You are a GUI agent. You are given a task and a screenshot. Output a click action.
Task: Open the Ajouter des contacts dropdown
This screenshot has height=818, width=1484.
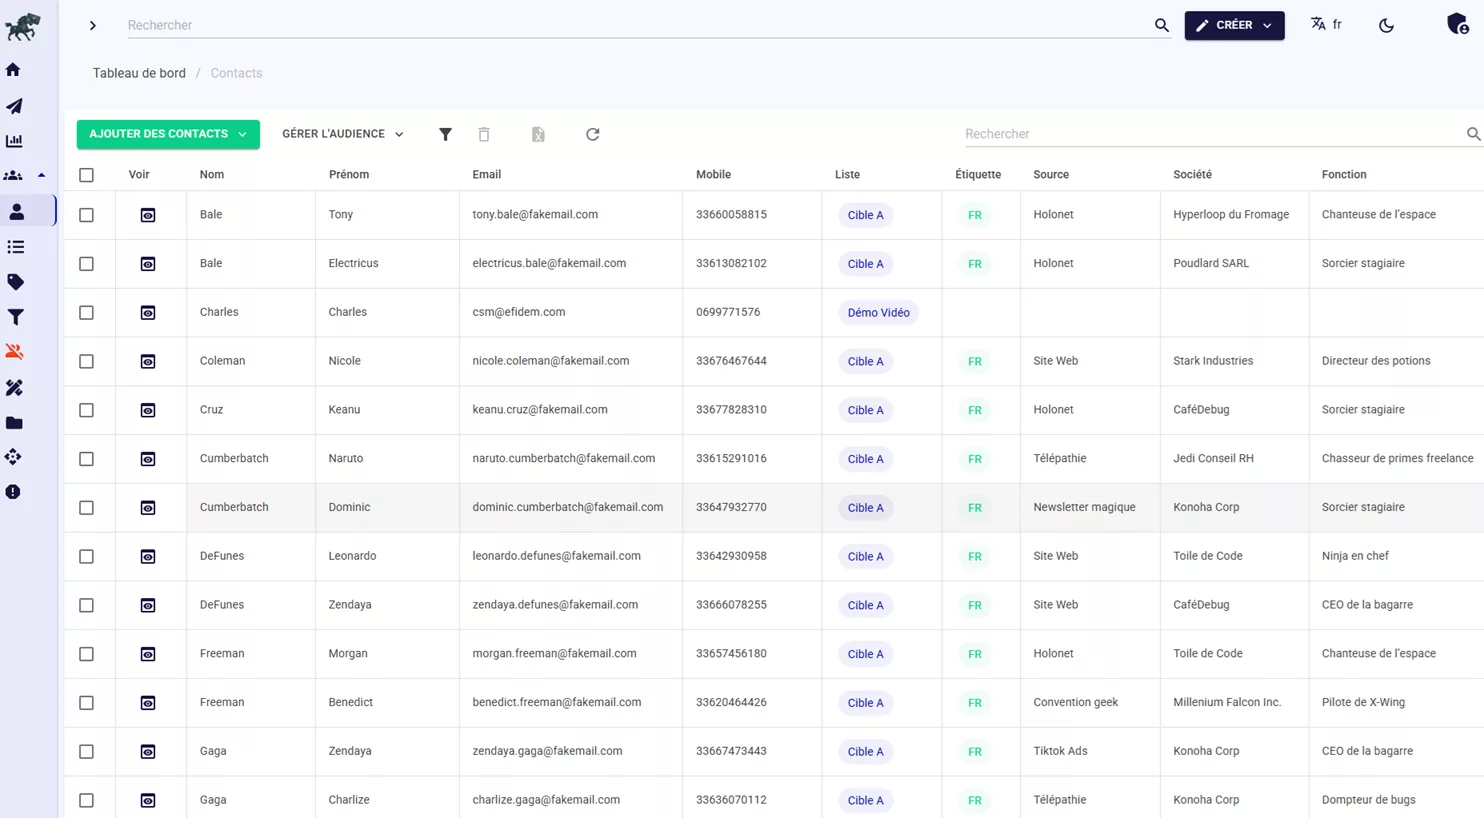(x=168, y=134)
